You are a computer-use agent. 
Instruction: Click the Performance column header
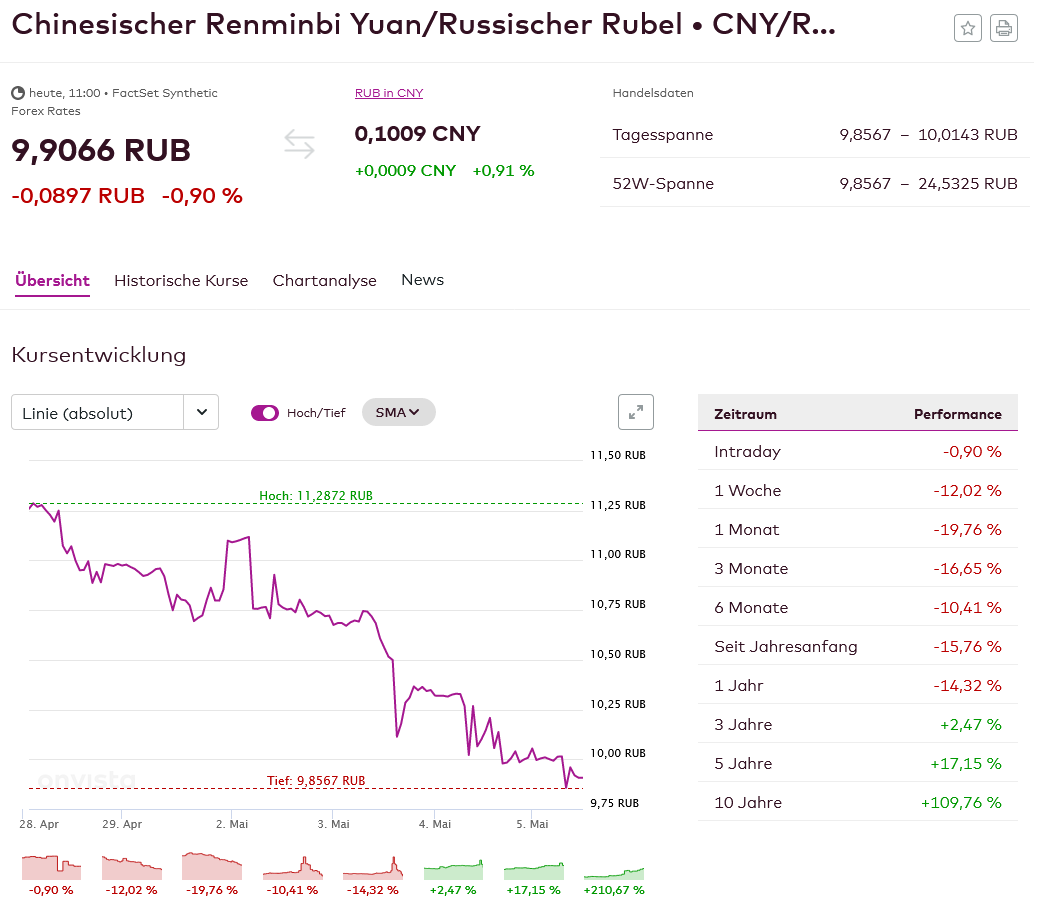click(957, 414)
